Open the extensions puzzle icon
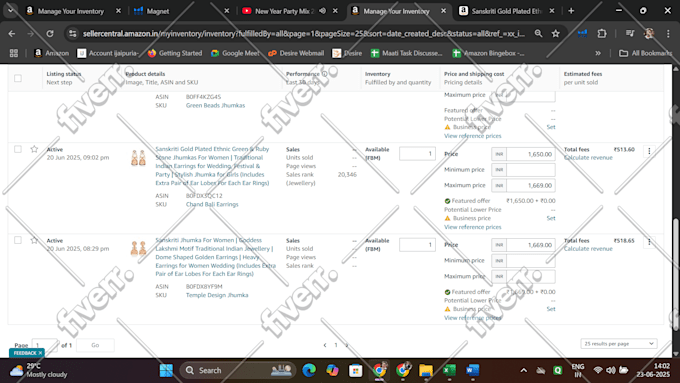The height and width of the screenshot is (383, 680). (x=602, y=33)
